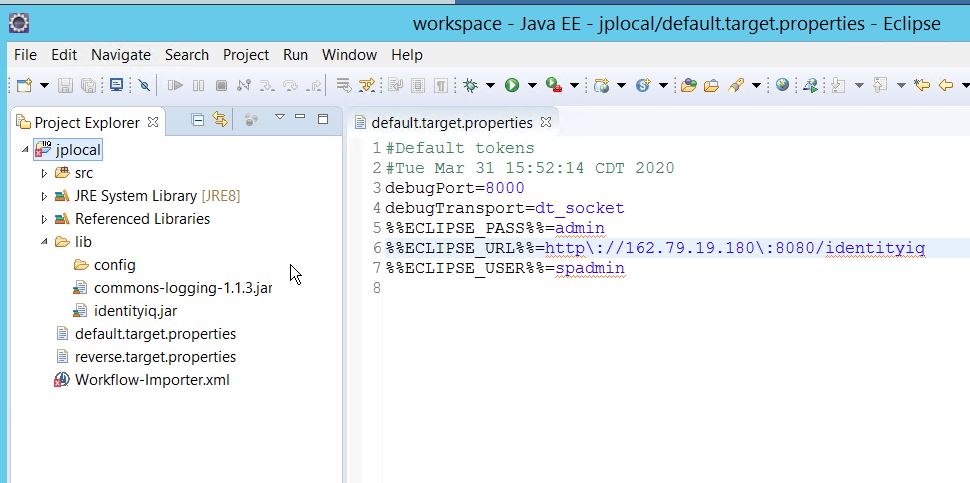This screenshot has height=483, width=970.
Task: Open the Edit menu
Action: point(64,55)
